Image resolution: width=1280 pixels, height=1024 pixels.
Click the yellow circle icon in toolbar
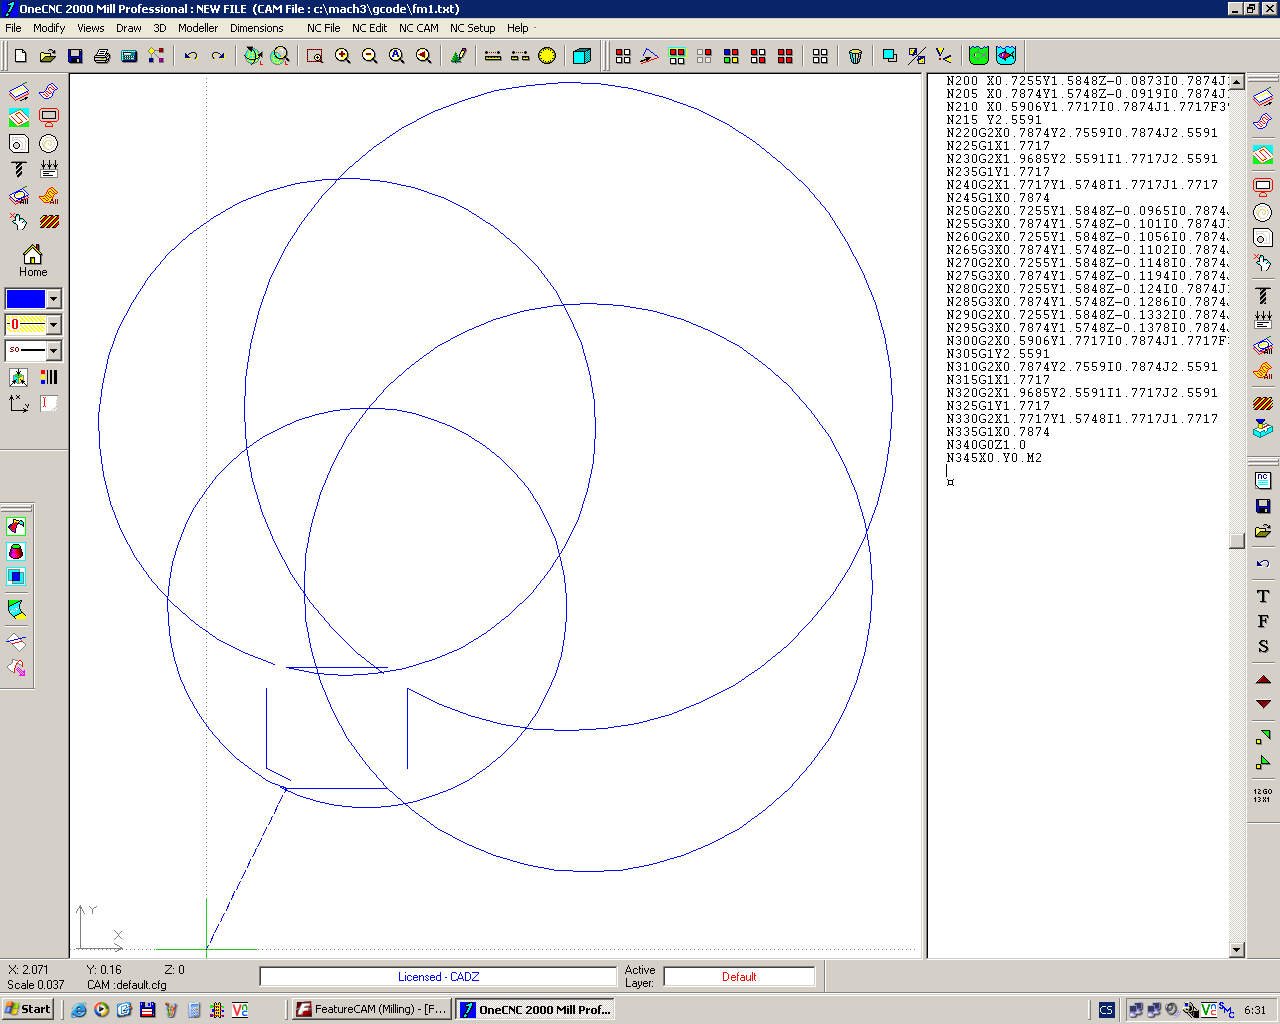[547, 56]
